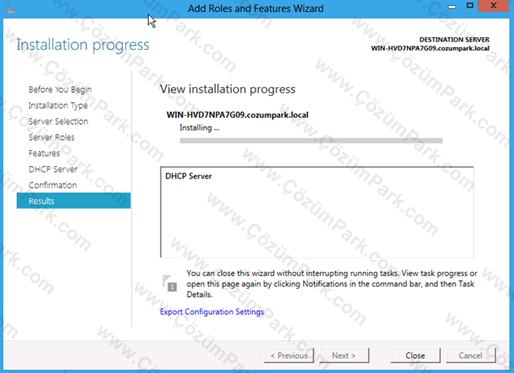Open the Export Configuration Settings link

click(212, 312)
